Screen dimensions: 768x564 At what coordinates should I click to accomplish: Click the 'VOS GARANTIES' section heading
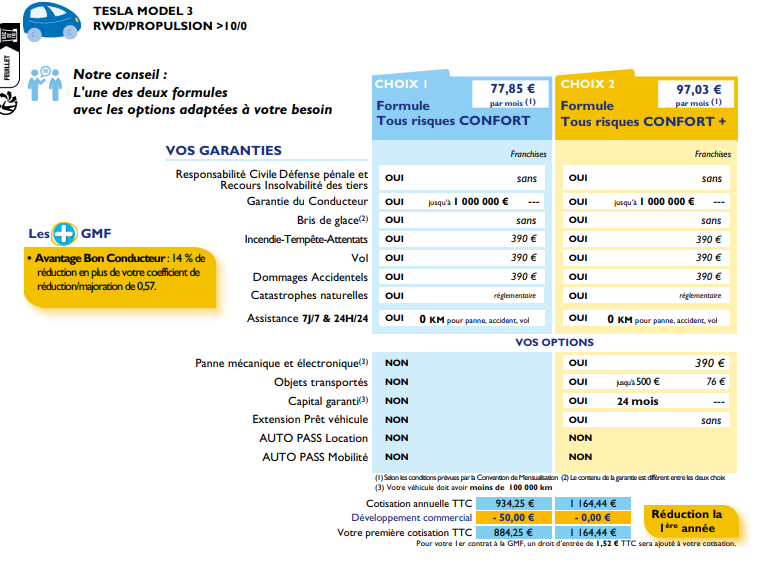tap(224, 150)
